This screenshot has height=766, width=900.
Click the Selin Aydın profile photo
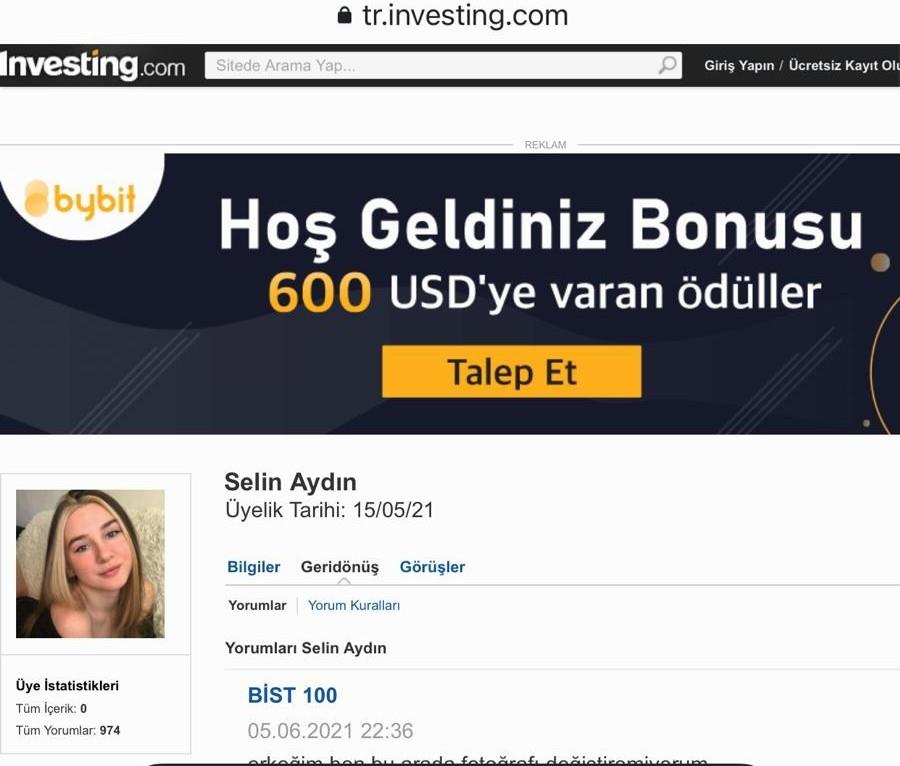[x=90, y=563]
